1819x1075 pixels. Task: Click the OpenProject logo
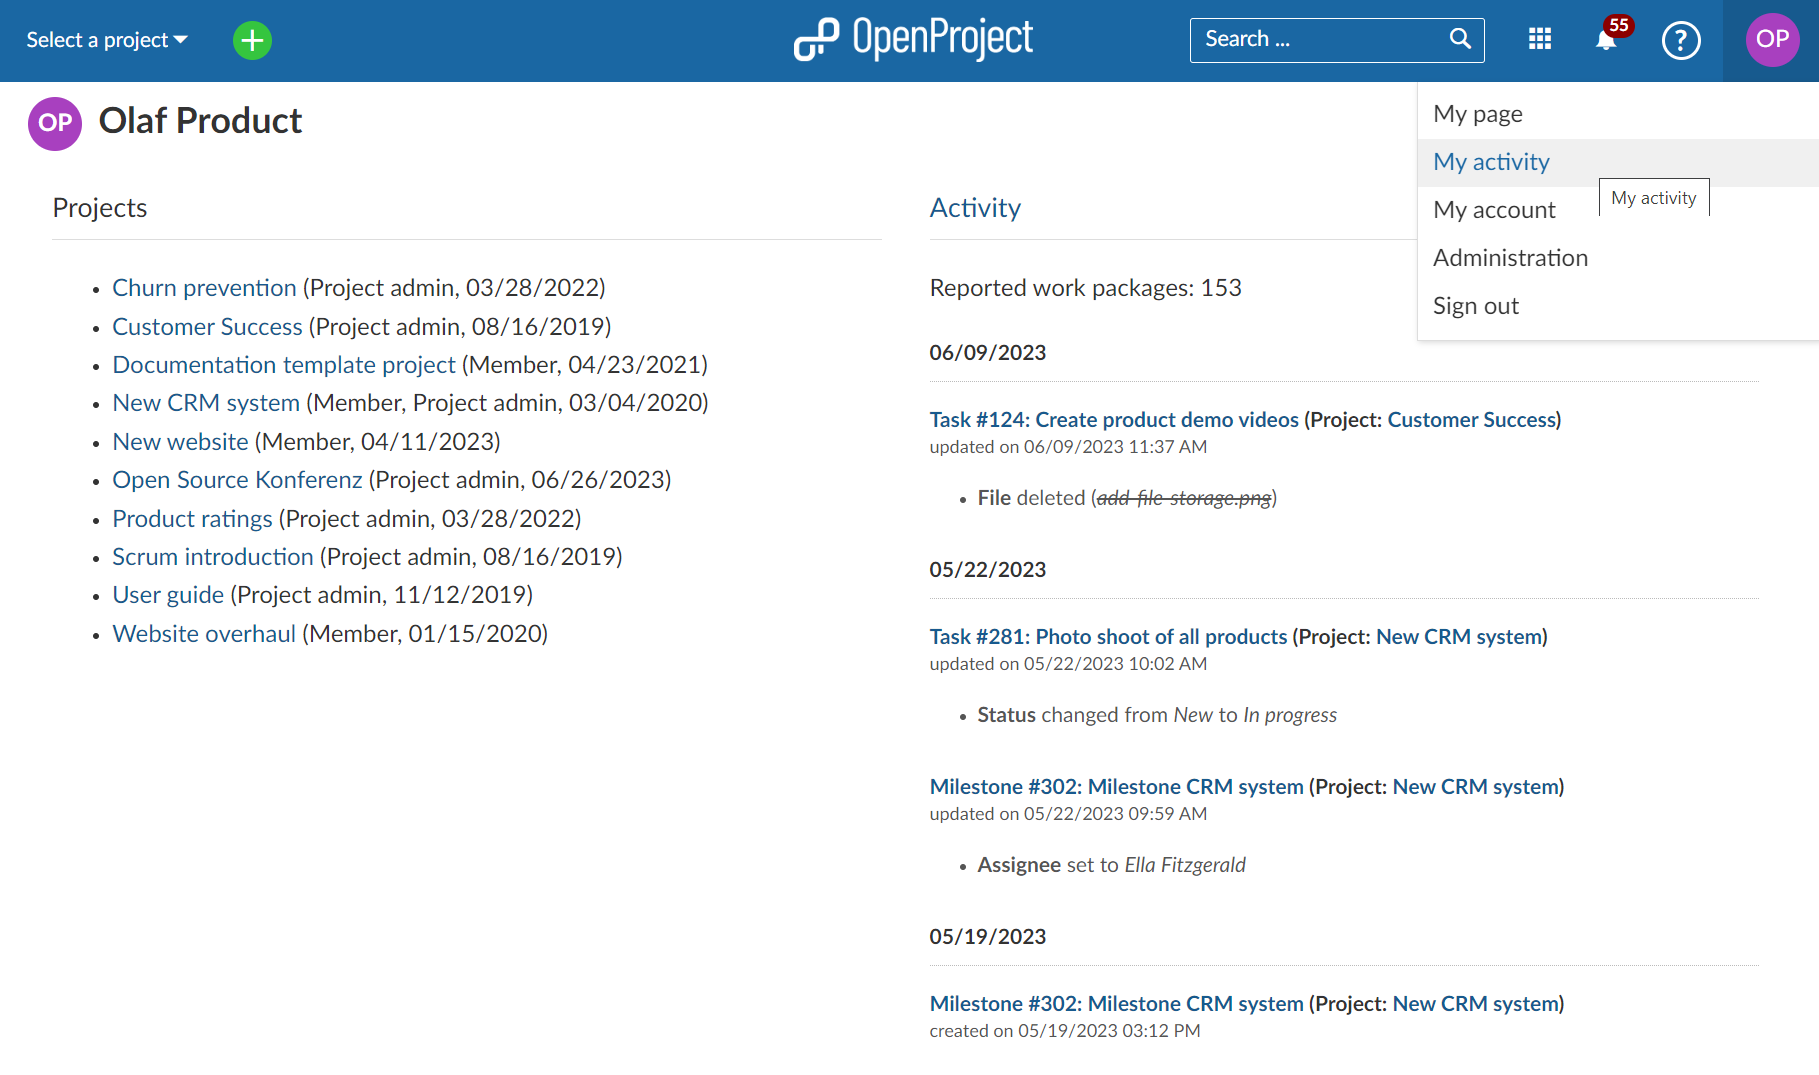click(x=913, y=40)
